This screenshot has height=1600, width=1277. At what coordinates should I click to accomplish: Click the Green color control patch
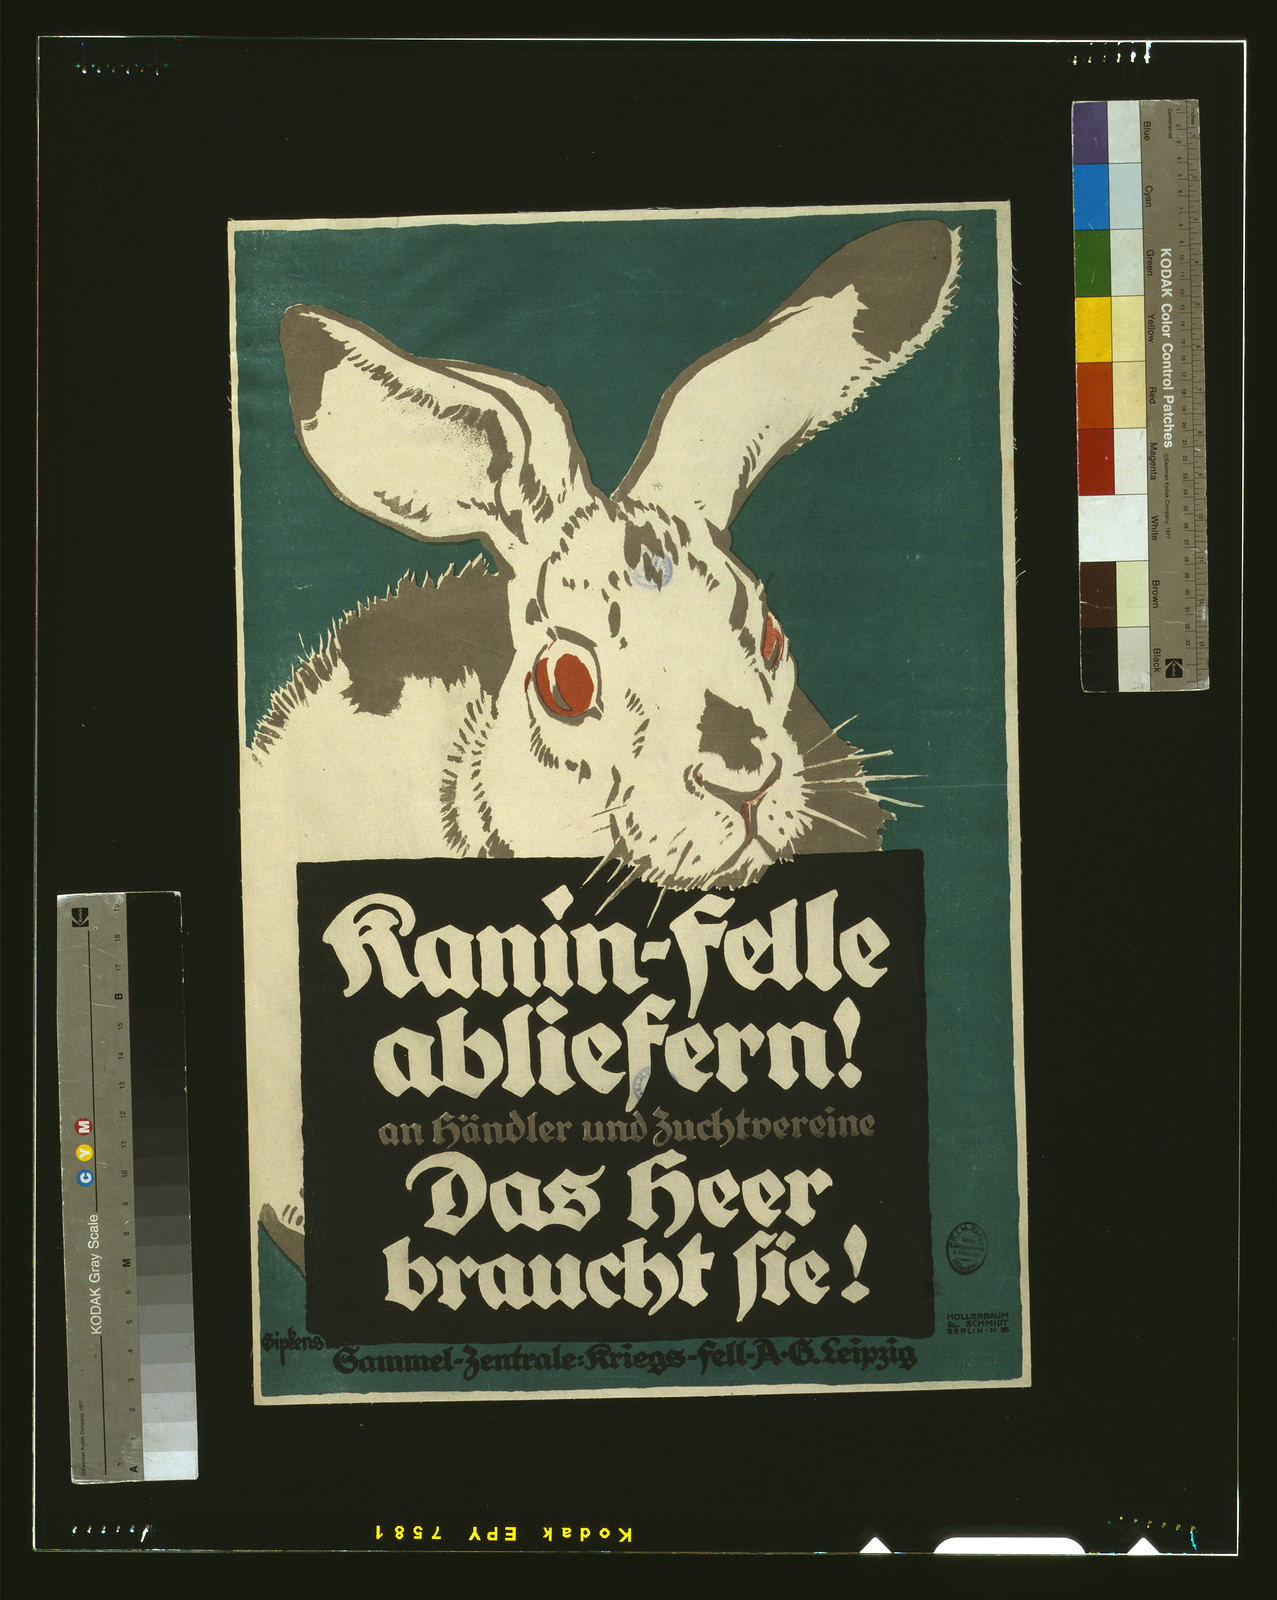[x=1092, y=262]
